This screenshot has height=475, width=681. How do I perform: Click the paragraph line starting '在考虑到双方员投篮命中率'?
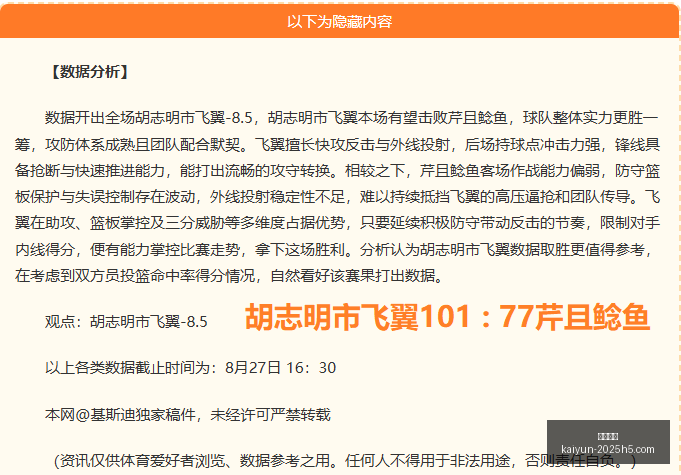(x=229, y=275)
